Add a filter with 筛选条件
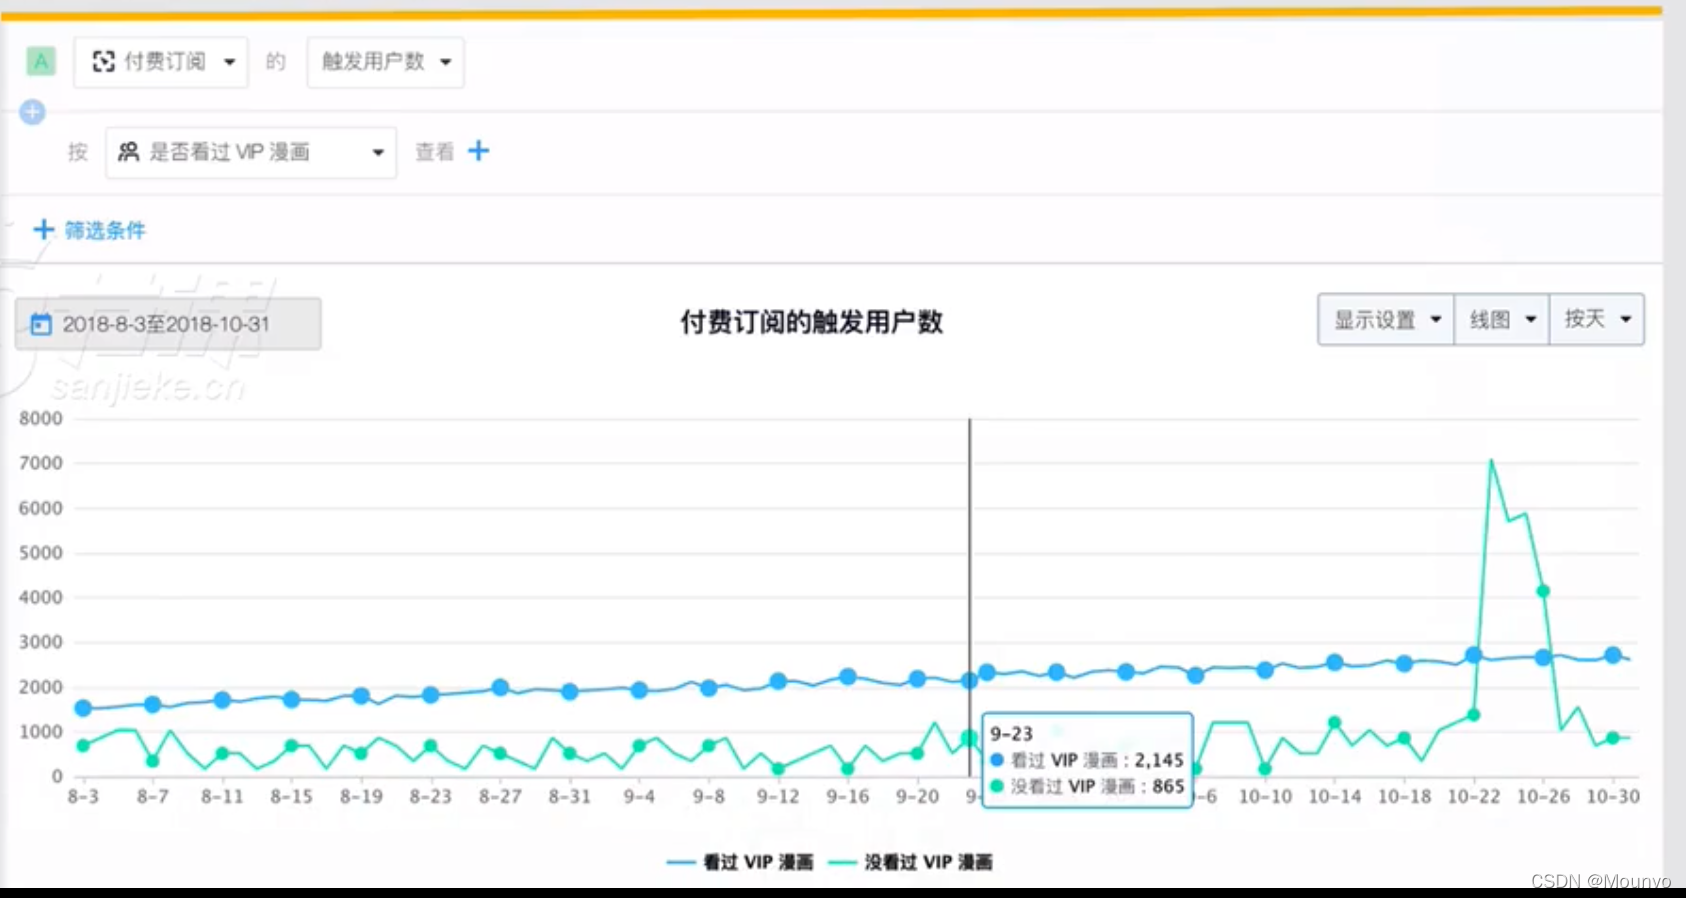The width and height of the screenshot is (1686, 898). click(x=105, y=230)
